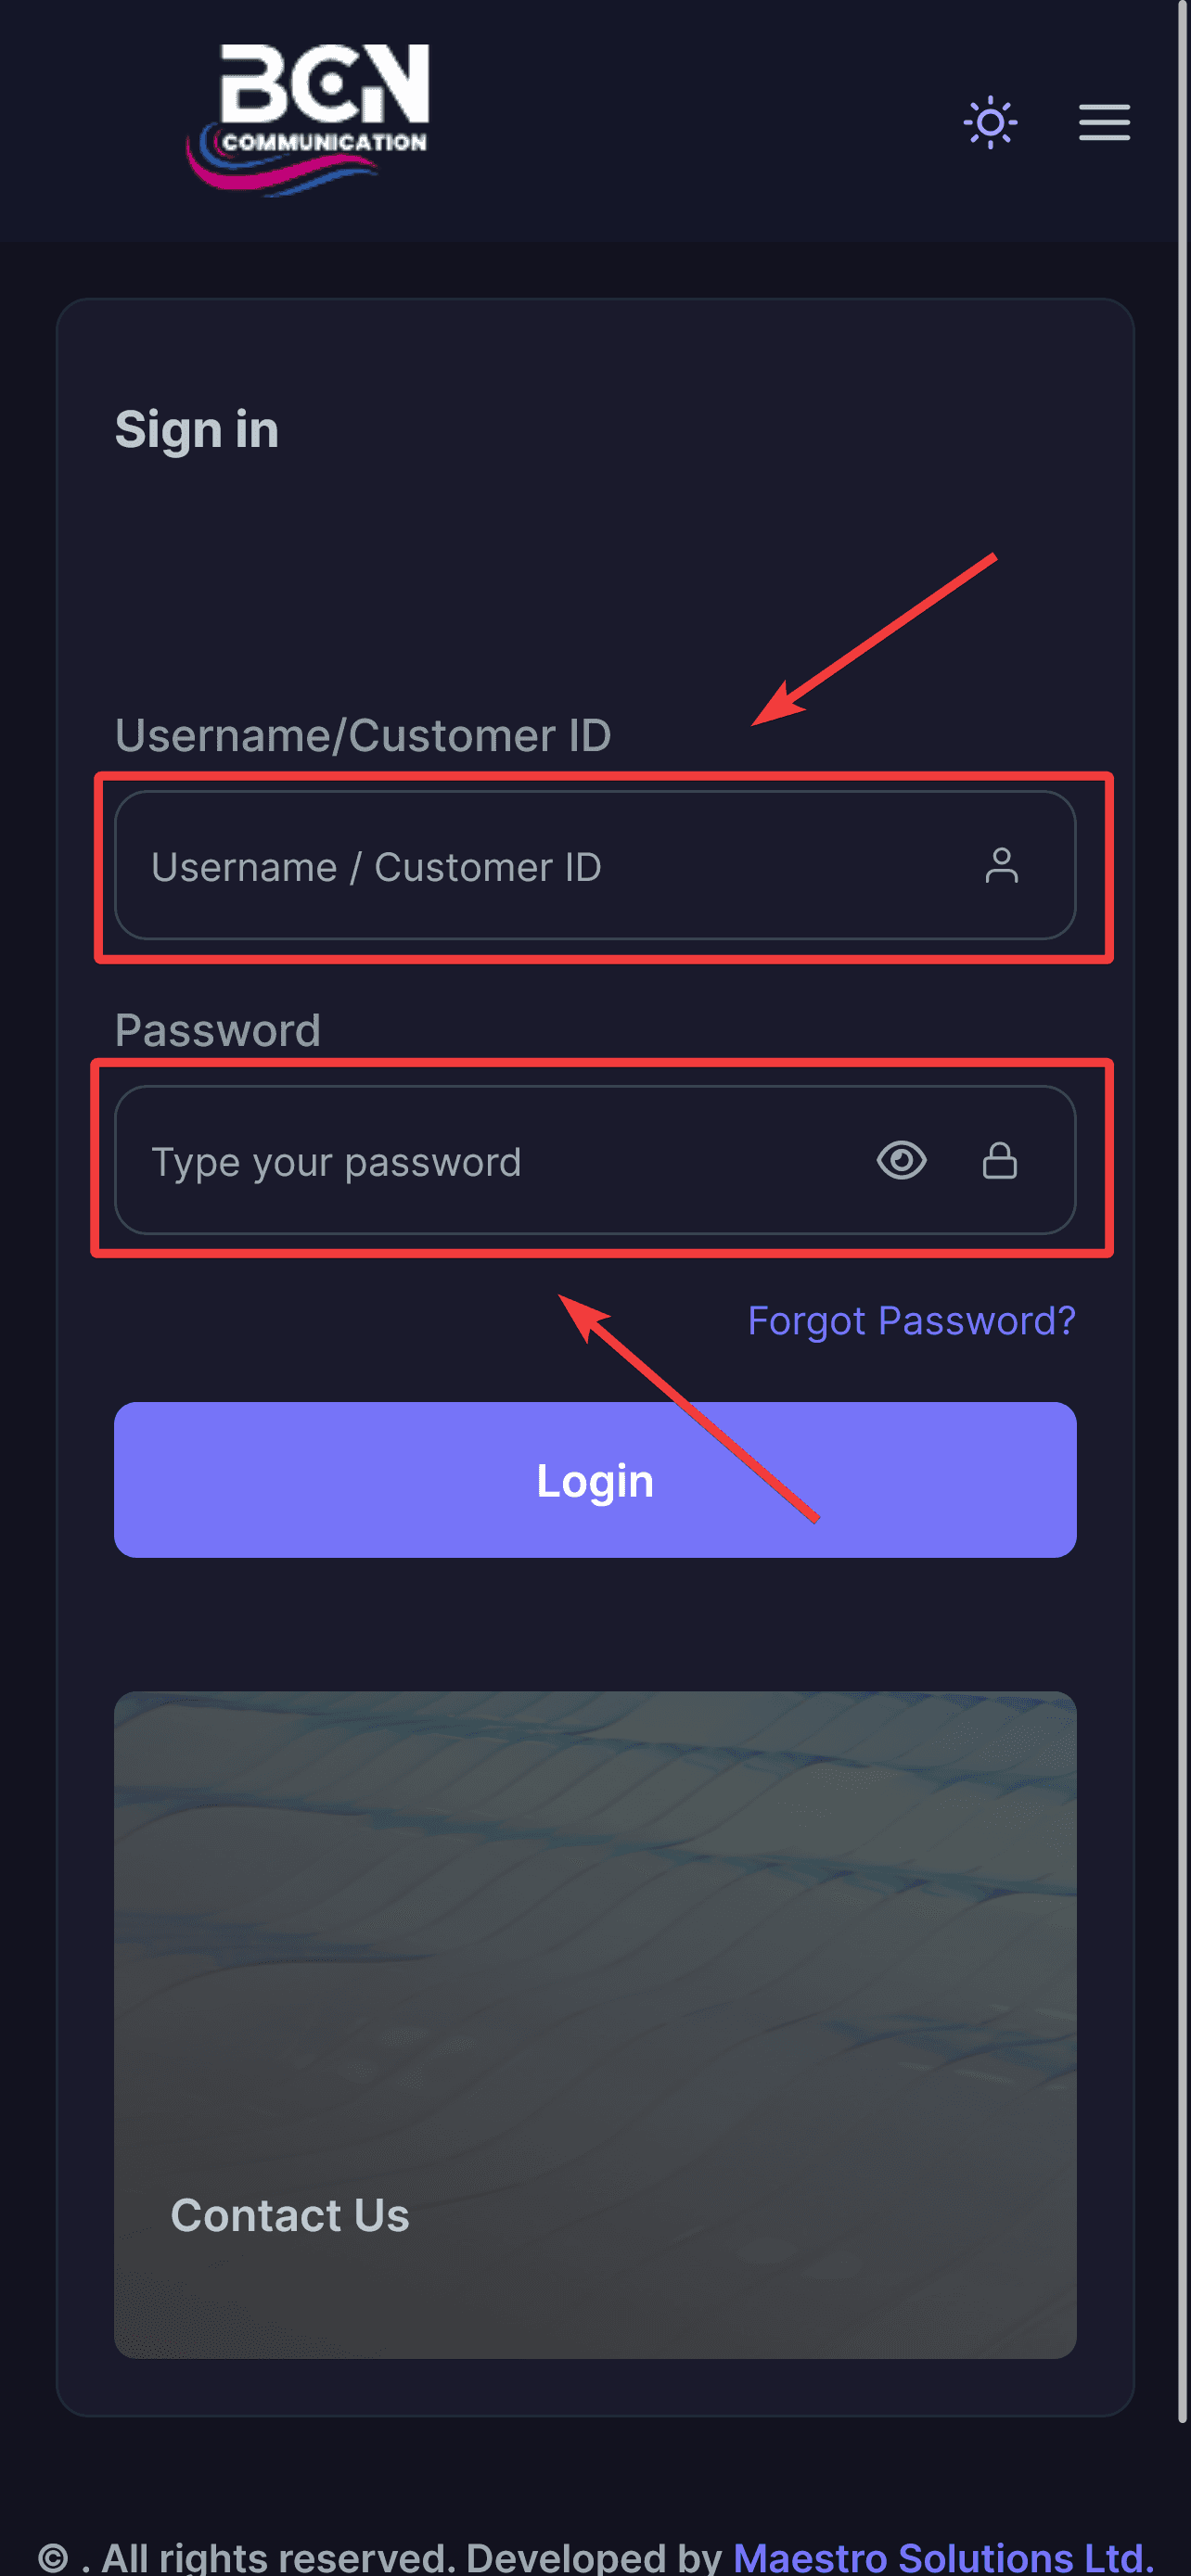The width and height of the screenshot is (1191, 2576).
Task: Click the copyright symbol in the footer
Action: 52,2558
